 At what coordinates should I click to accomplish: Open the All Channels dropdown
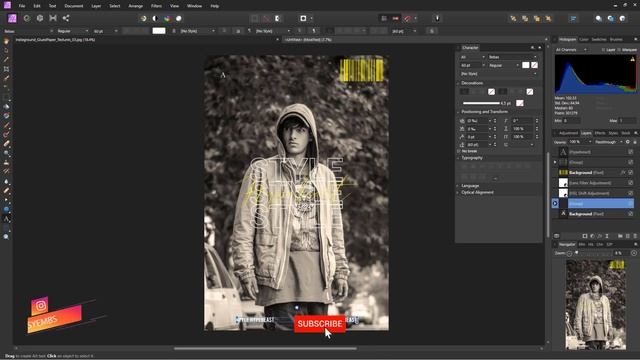coord(571,50)
